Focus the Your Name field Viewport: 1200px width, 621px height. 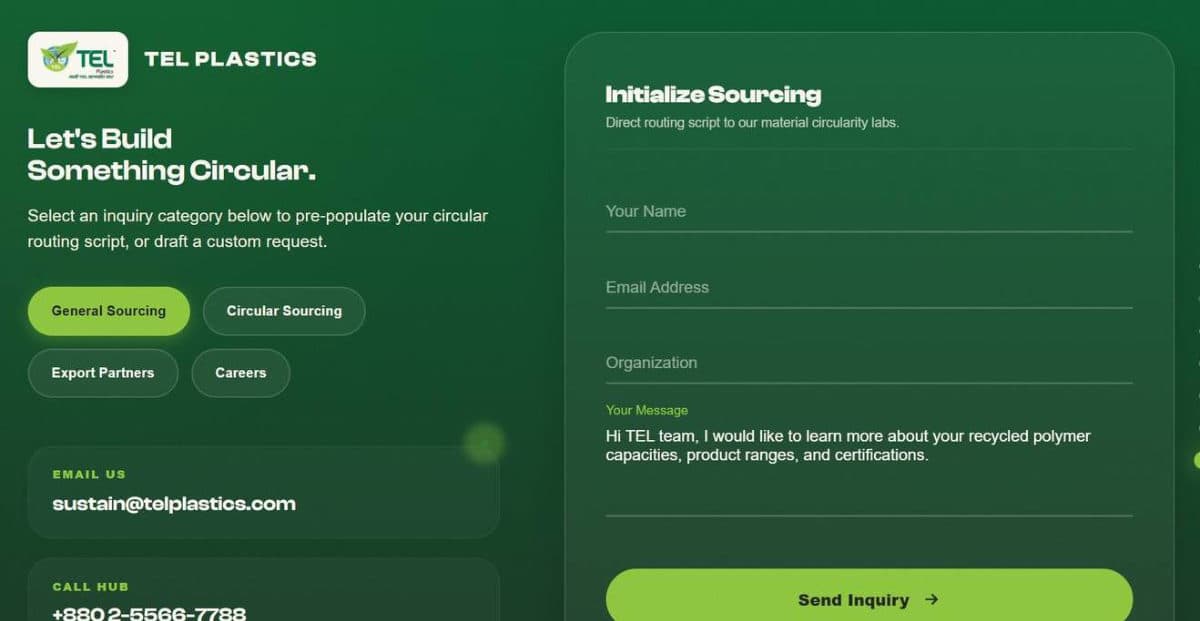point(869,212)
